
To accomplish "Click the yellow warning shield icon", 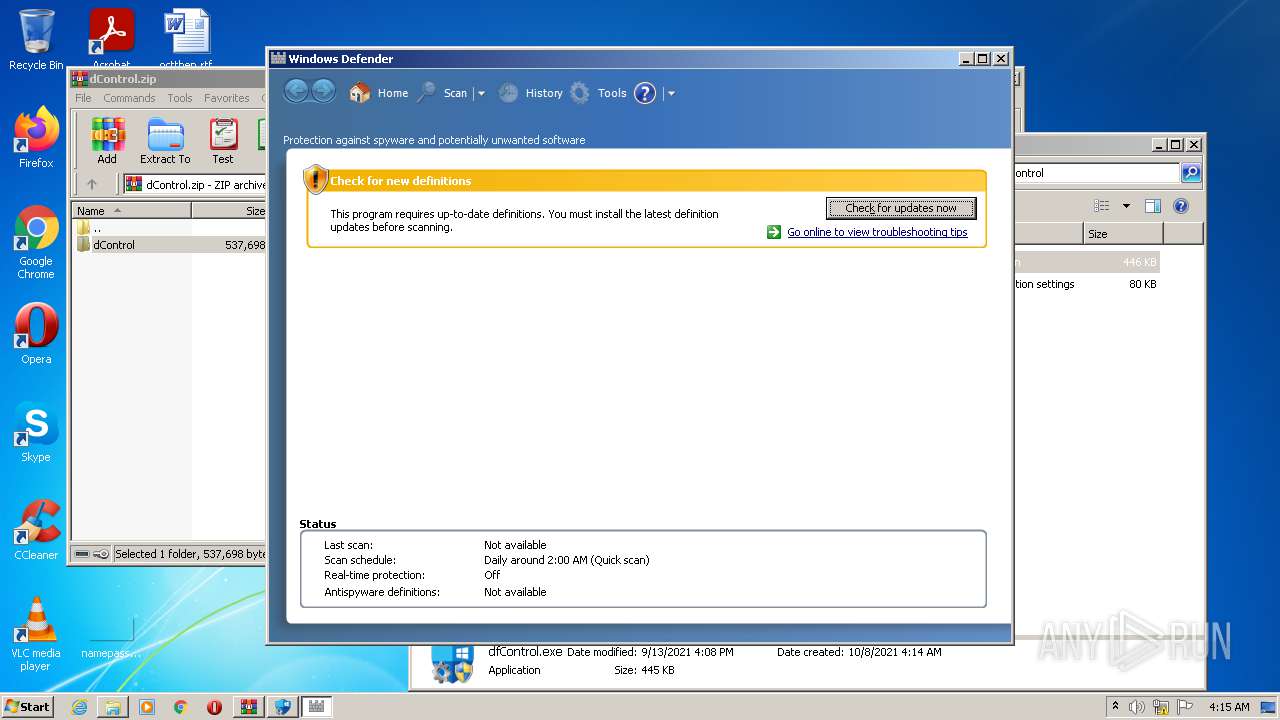I will pyautogui.click(x=316, y=179).
